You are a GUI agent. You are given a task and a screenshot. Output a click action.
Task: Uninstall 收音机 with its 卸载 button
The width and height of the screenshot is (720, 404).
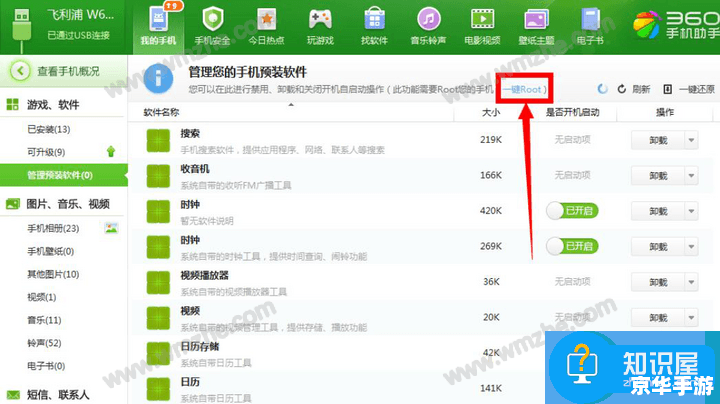[x=658, y=175]
